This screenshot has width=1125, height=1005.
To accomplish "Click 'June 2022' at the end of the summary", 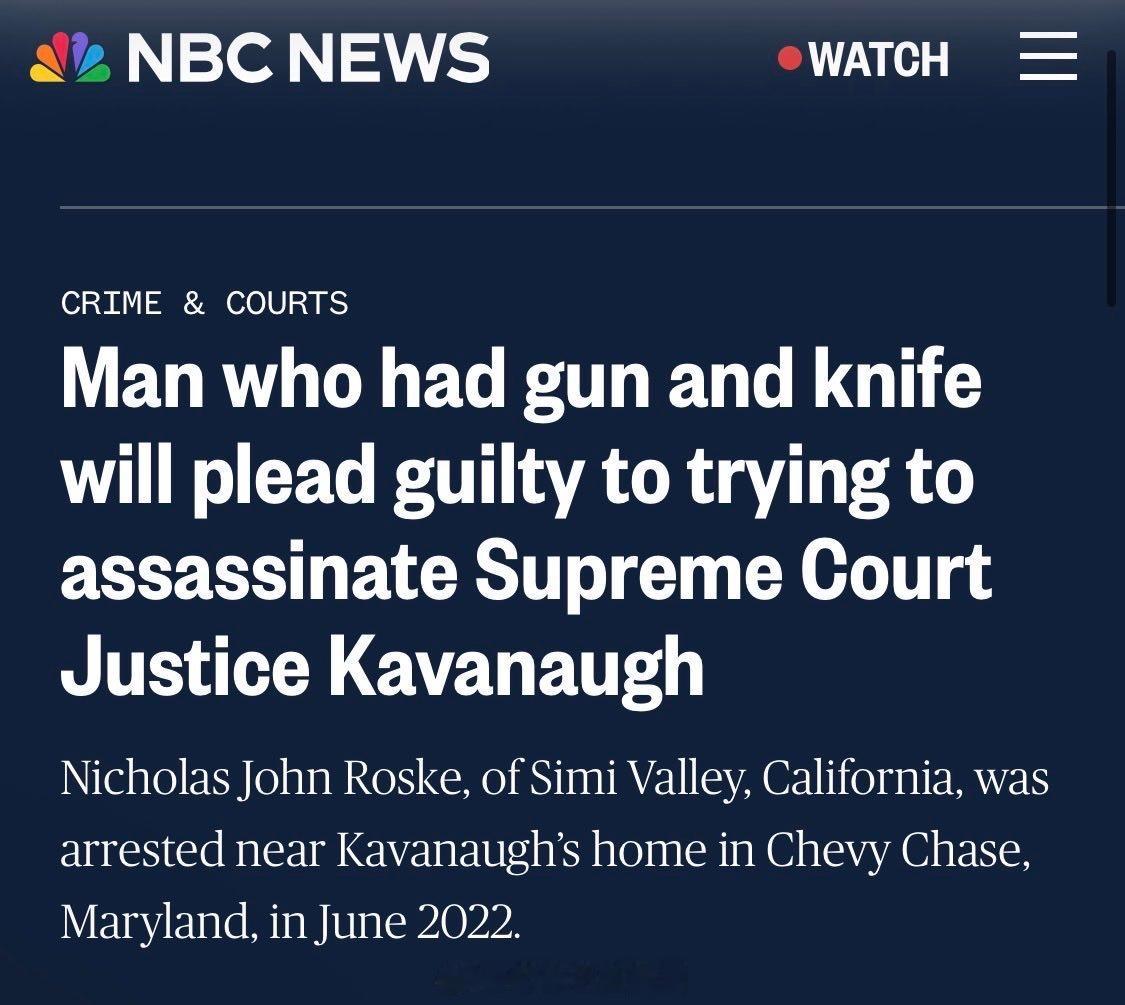I will pyautogui.click(x=416, y=921).
